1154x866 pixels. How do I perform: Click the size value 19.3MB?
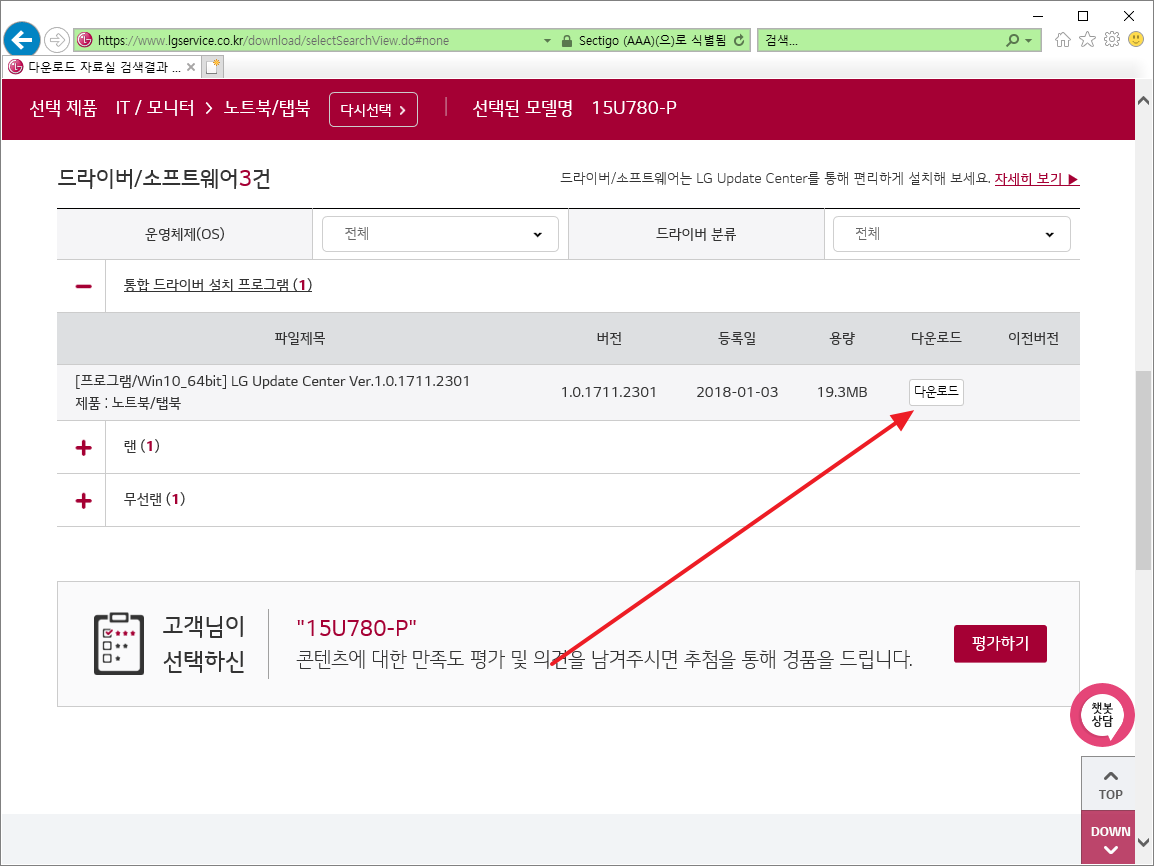842,392
